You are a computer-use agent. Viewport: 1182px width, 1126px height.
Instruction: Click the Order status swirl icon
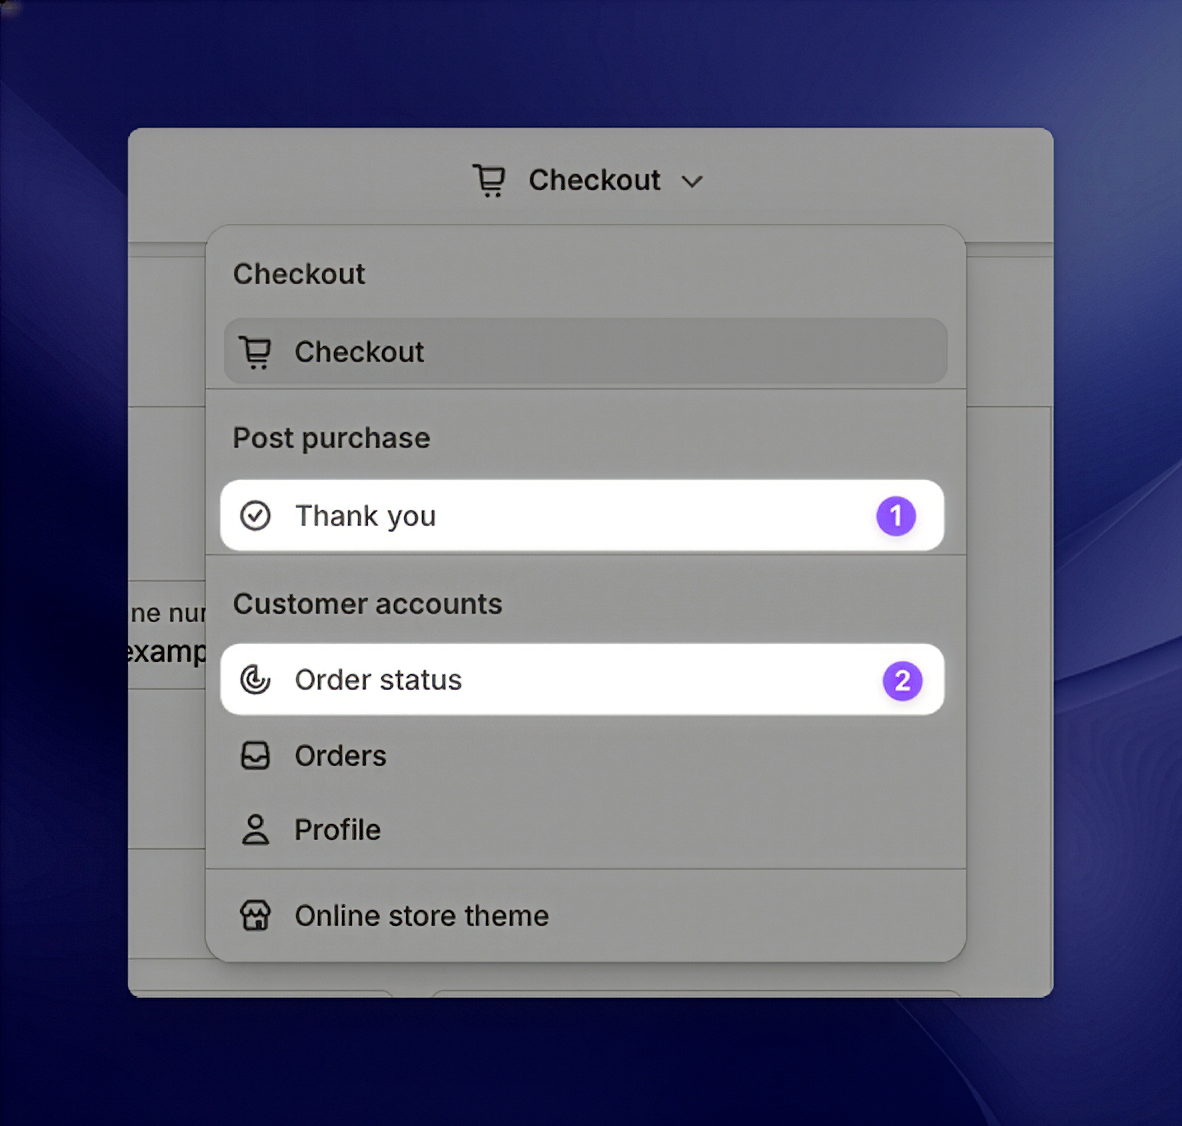pyautogui.click(x=256, y=680)
